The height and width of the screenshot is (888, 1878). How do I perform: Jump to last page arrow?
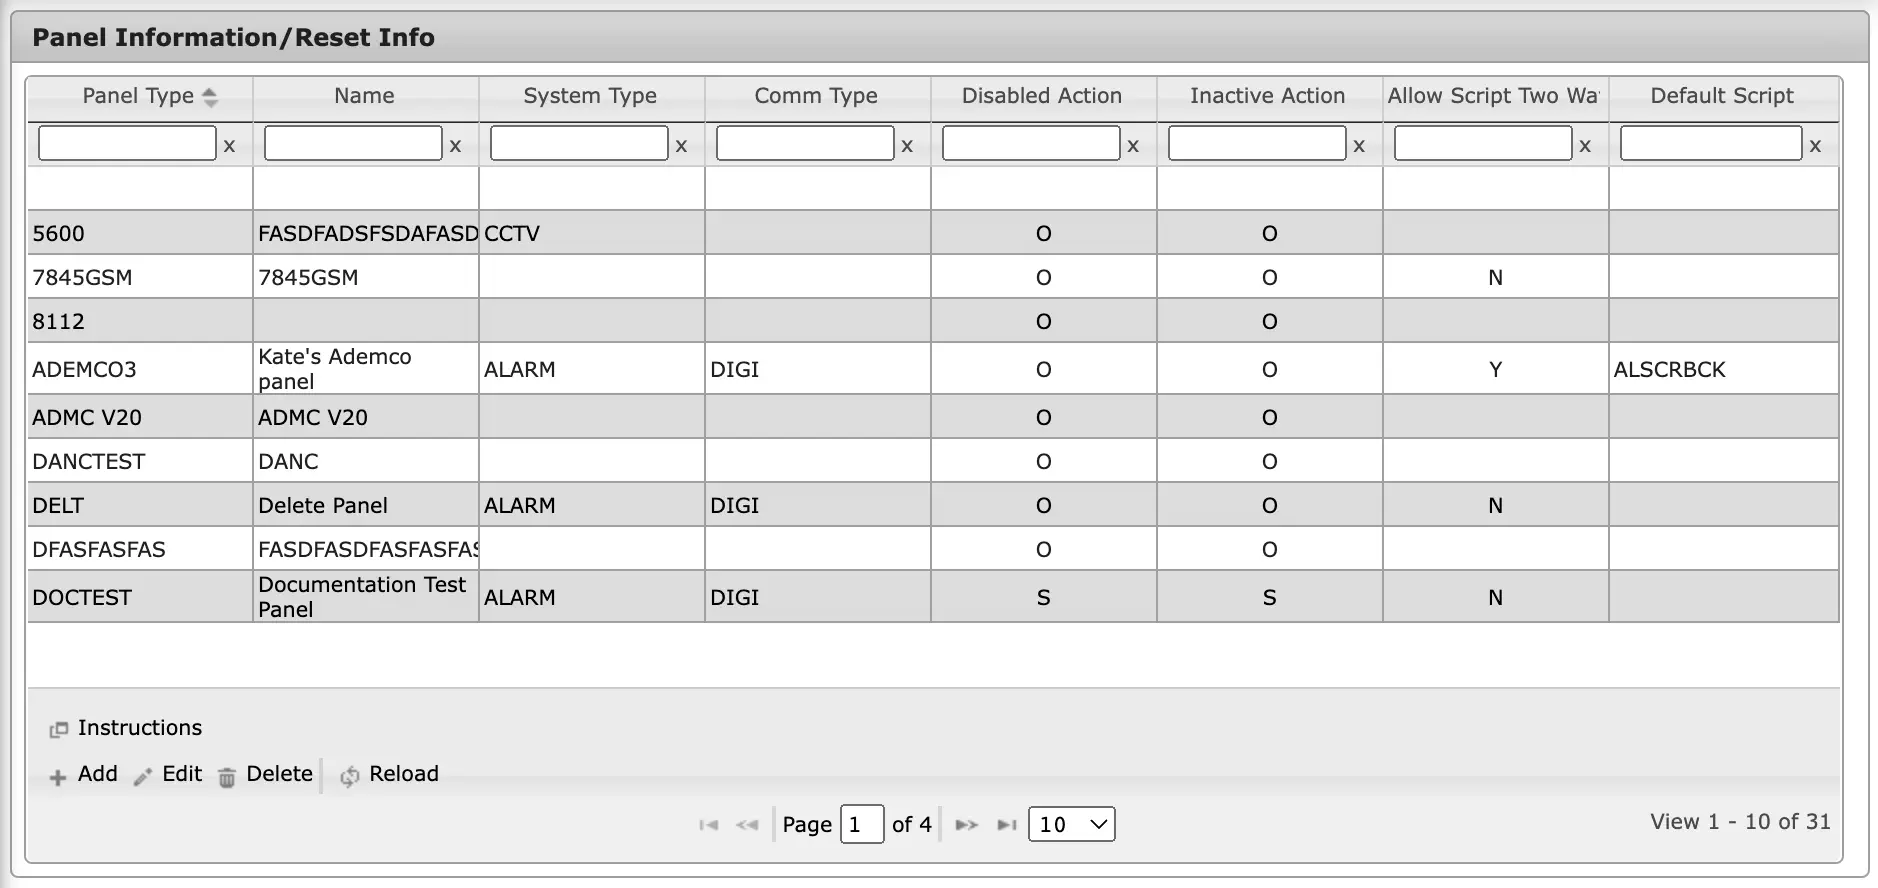point(1007,825)
